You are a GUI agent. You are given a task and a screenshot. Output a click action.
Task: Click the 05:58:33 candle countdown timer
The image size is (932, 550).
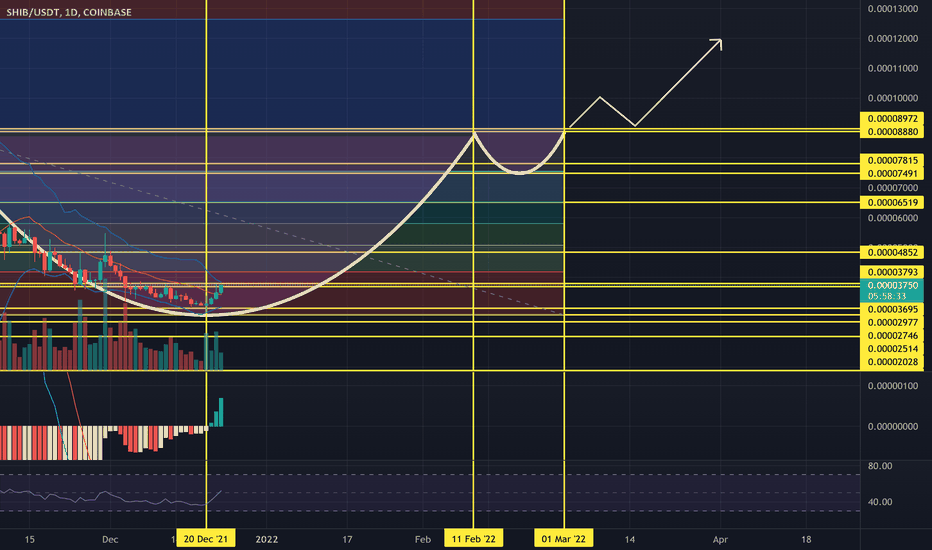(x=887, y=296)
